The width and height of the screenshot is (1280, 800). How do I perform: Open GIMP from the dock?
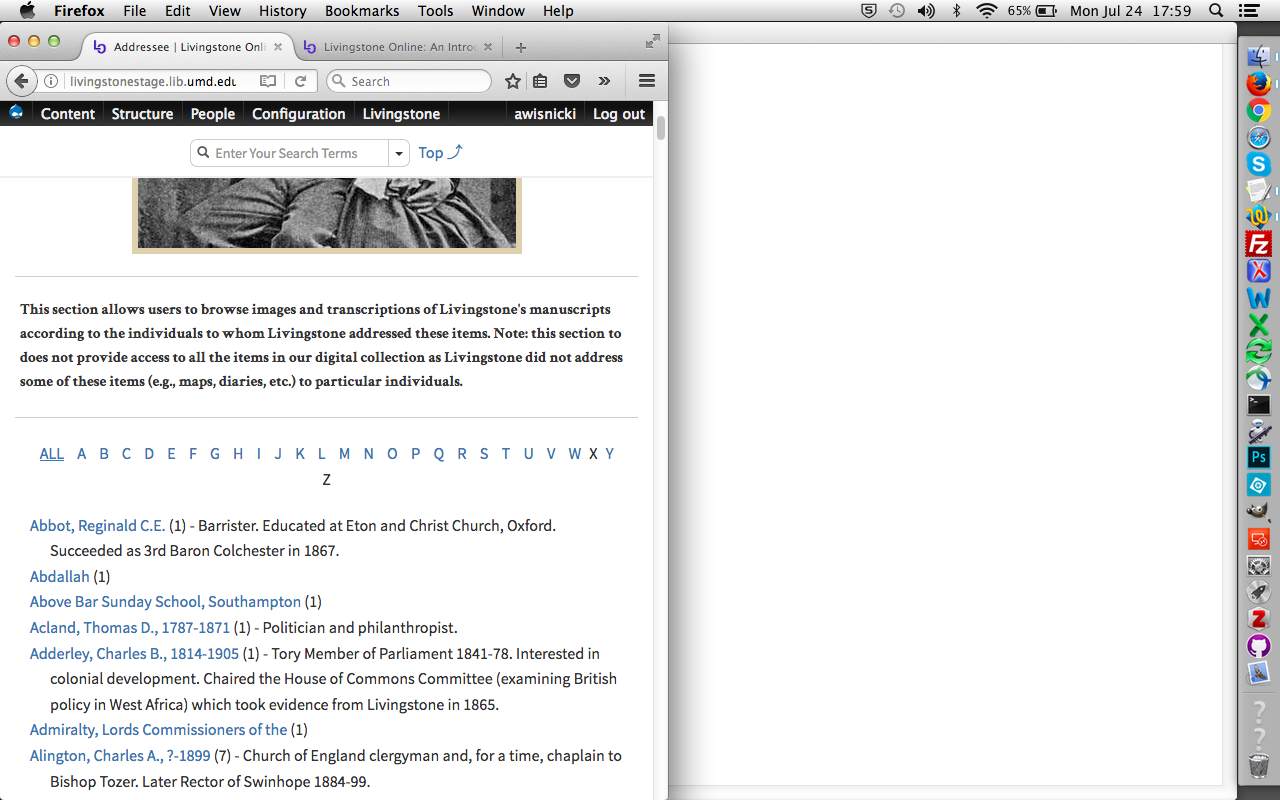(x=1258, y=512)
